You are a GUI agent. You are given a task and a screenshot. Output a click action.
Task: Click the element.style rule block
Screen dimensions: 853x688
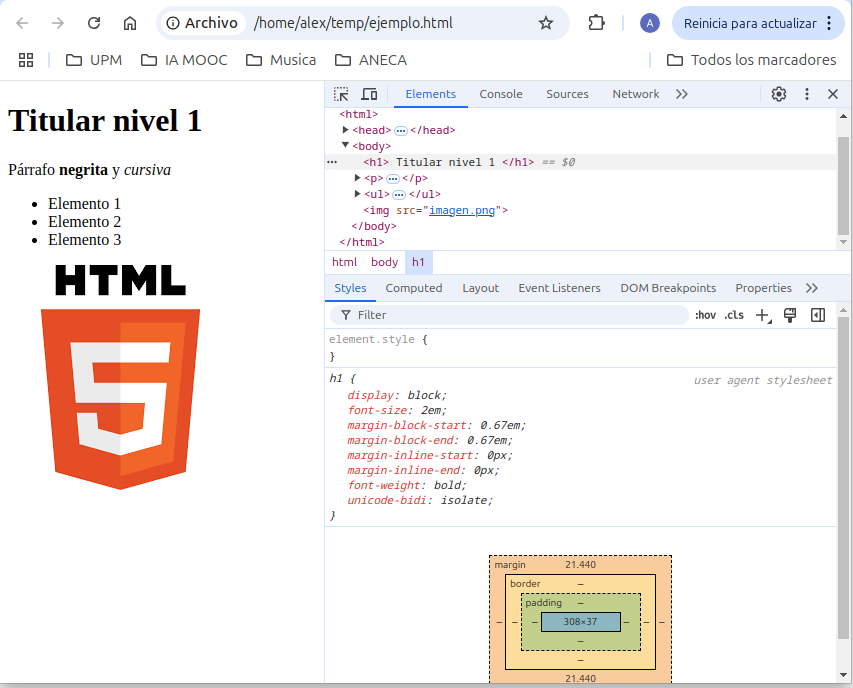(x=580, y=348)
